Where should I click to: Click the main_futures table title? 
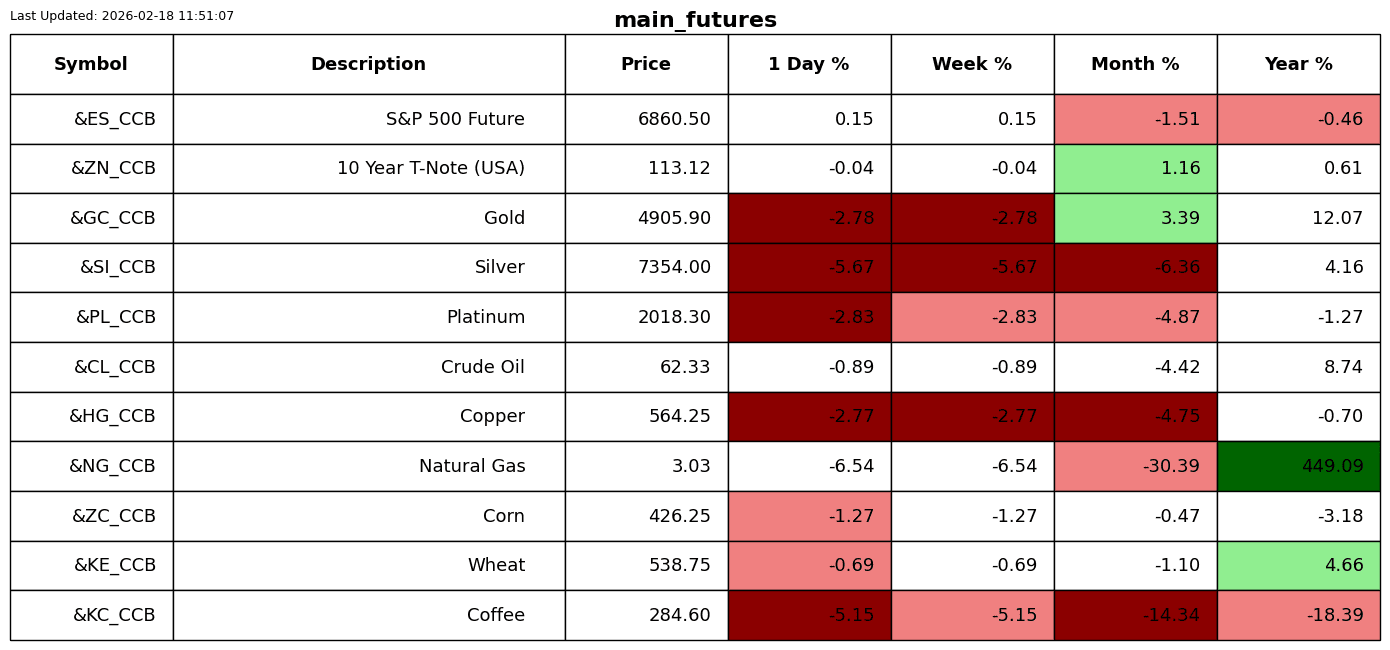tap(695, 20)
